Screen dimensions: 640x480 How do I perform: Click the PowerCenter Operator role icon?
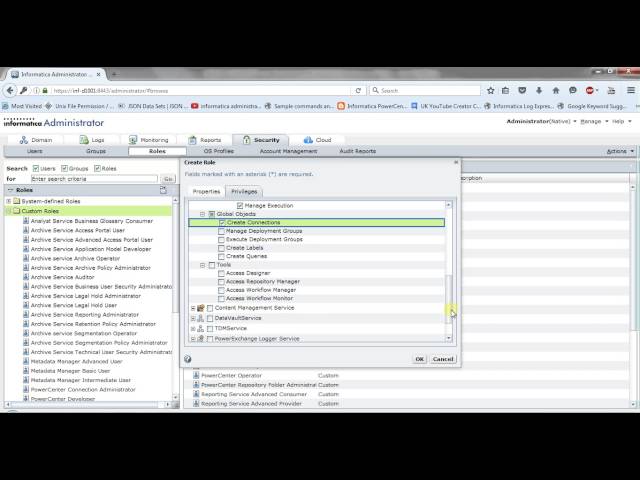196,375
